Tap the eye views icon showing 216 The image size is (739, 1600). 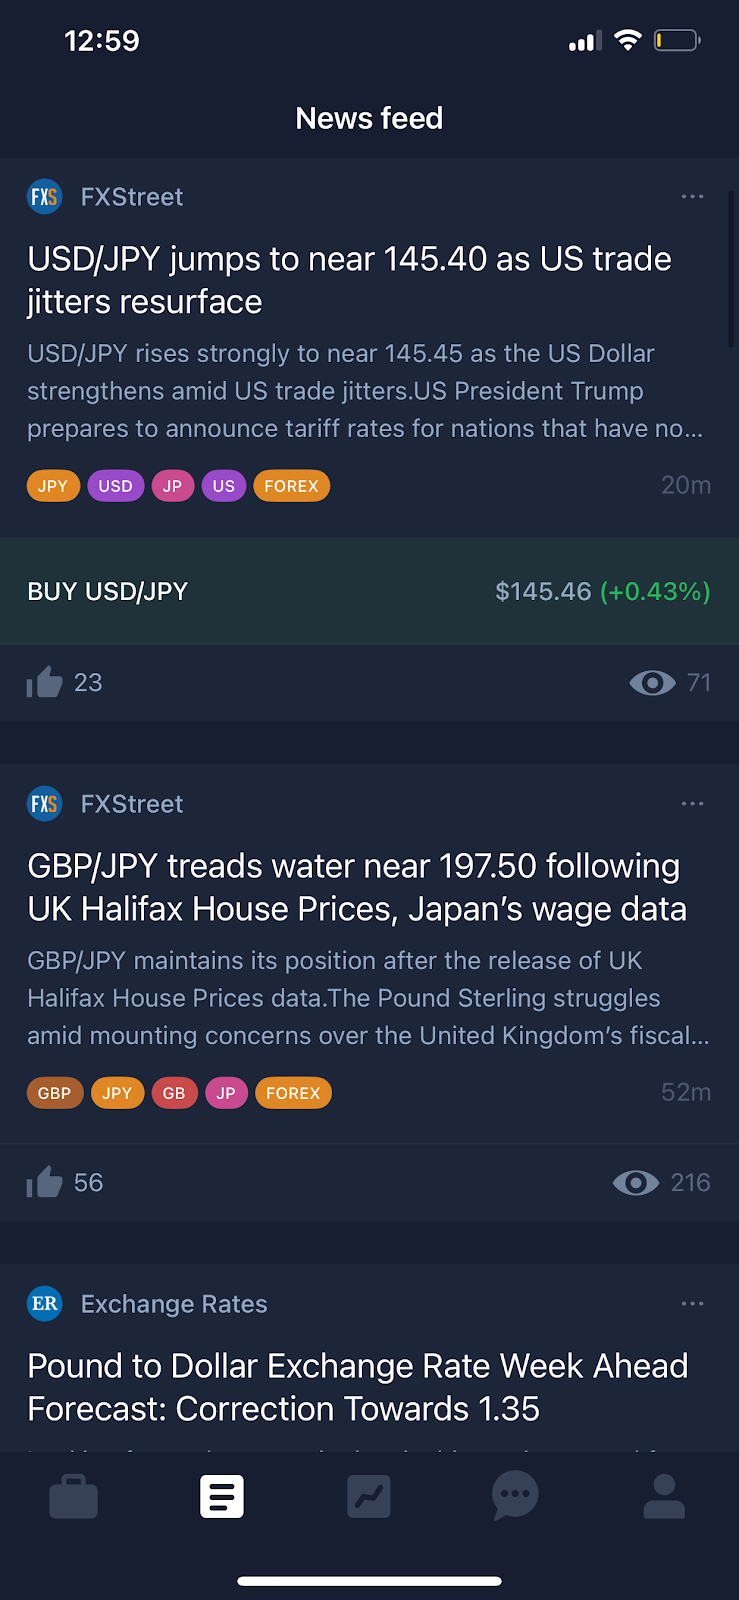tap(636, 1183)
